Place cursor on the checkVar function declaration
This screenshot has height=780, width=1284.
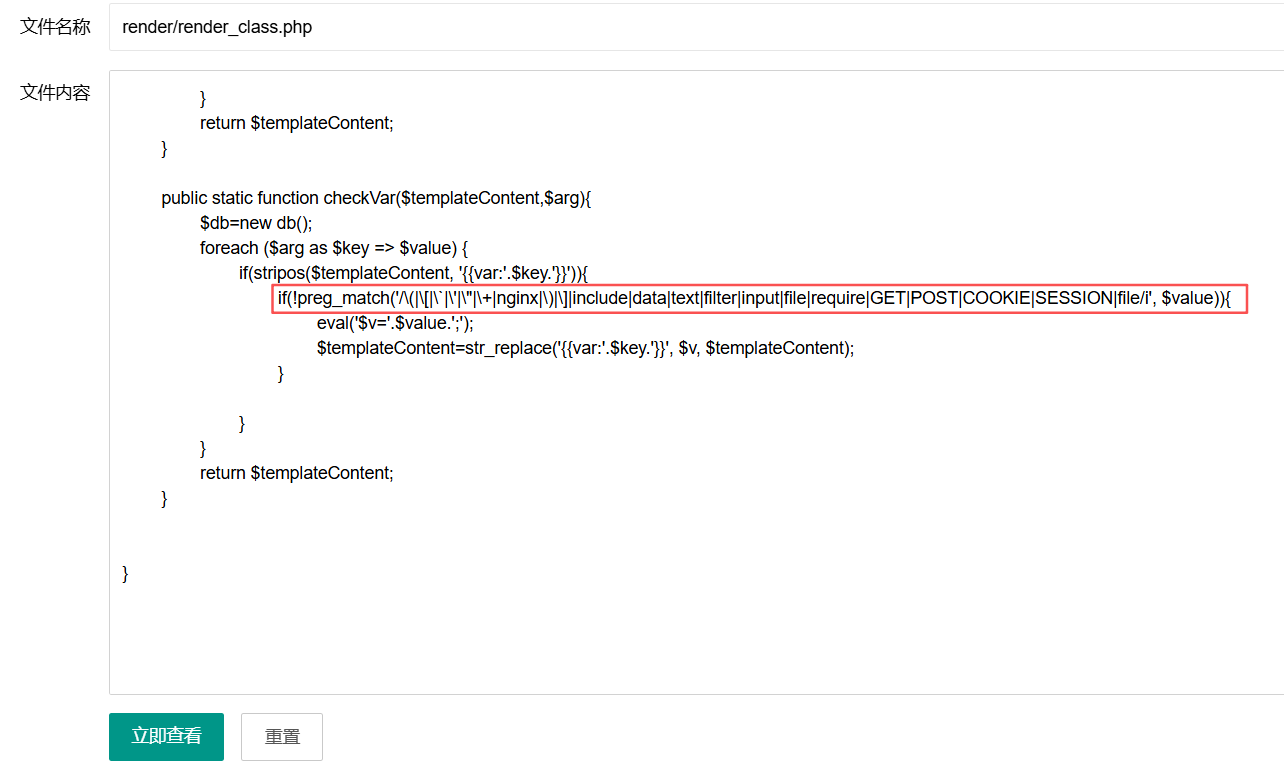tap(376, 198)
